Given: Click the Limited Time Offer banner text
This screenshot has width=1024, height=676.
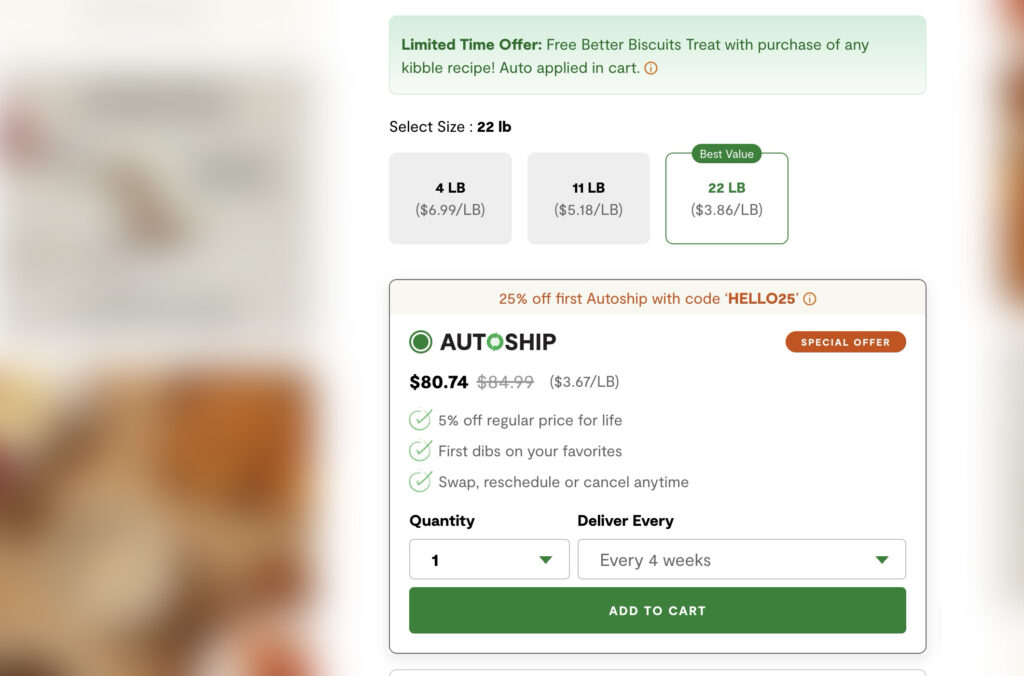Looking at the screenshot, I should pyautogui.click(x=635, y=56).
